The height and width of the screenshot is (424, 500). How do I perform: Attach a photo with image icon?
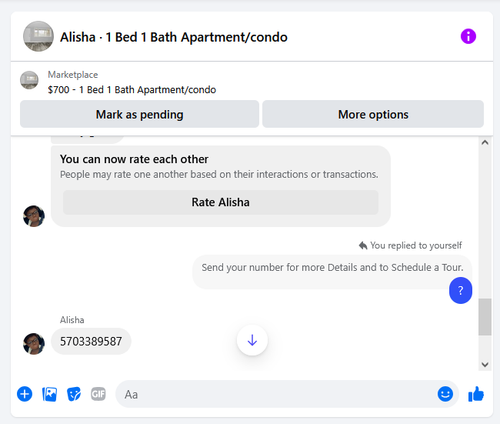49,394
